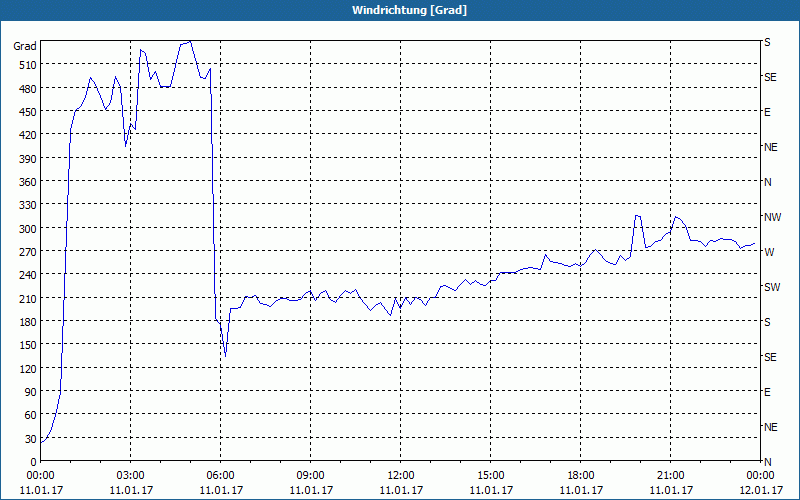The width and height of the screenshot is (800, 500).
Task: Select the W compass direction label
Action: [x=768, y=252]
